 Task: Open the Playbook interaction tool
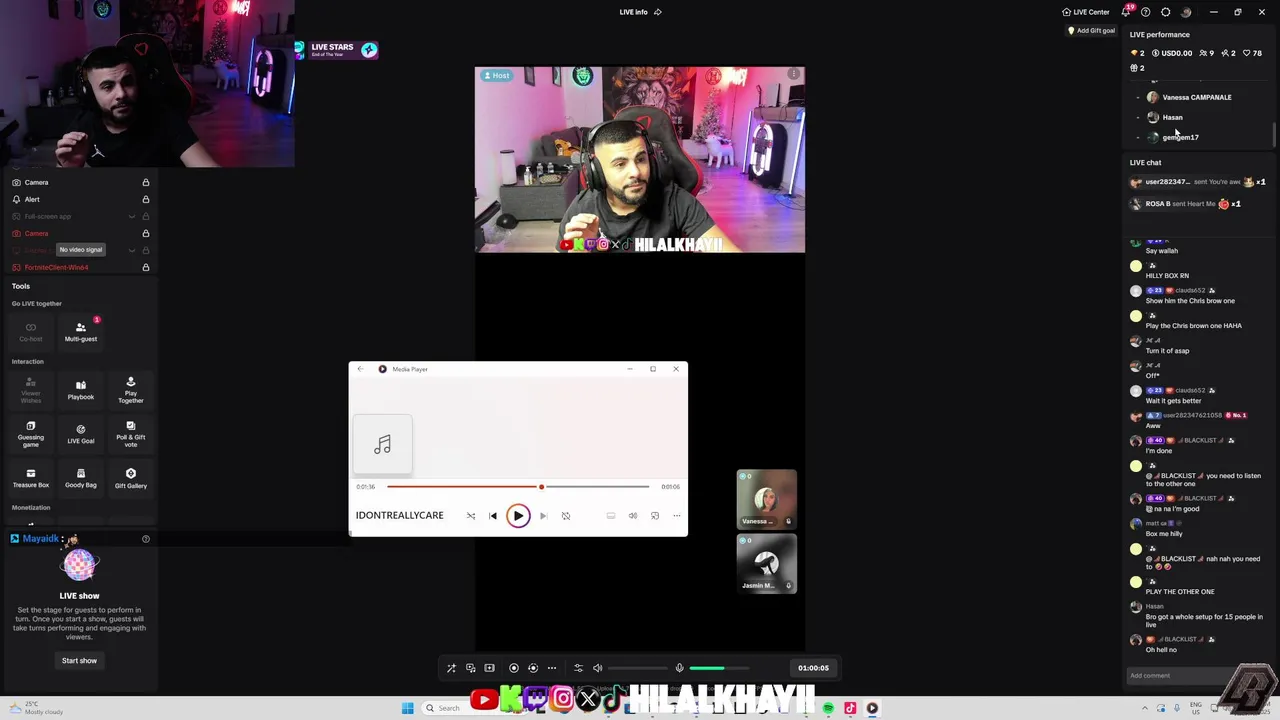(81, 390)
